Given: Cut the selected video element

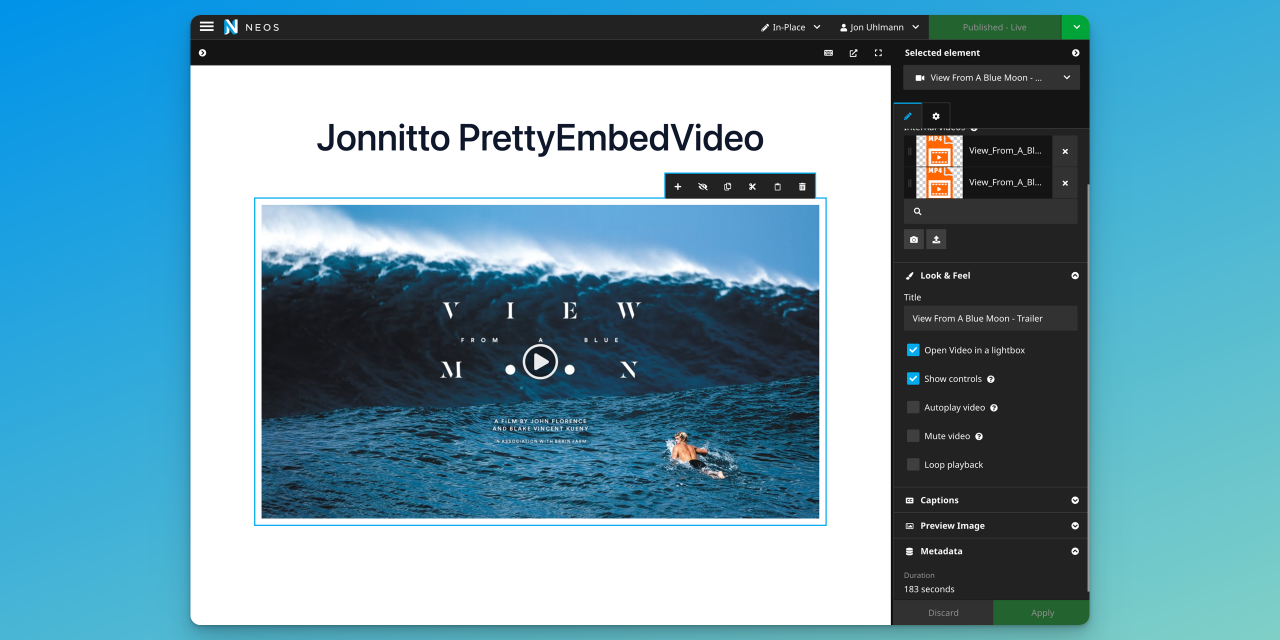Looking at the screenshot, I should coord(752,186).
